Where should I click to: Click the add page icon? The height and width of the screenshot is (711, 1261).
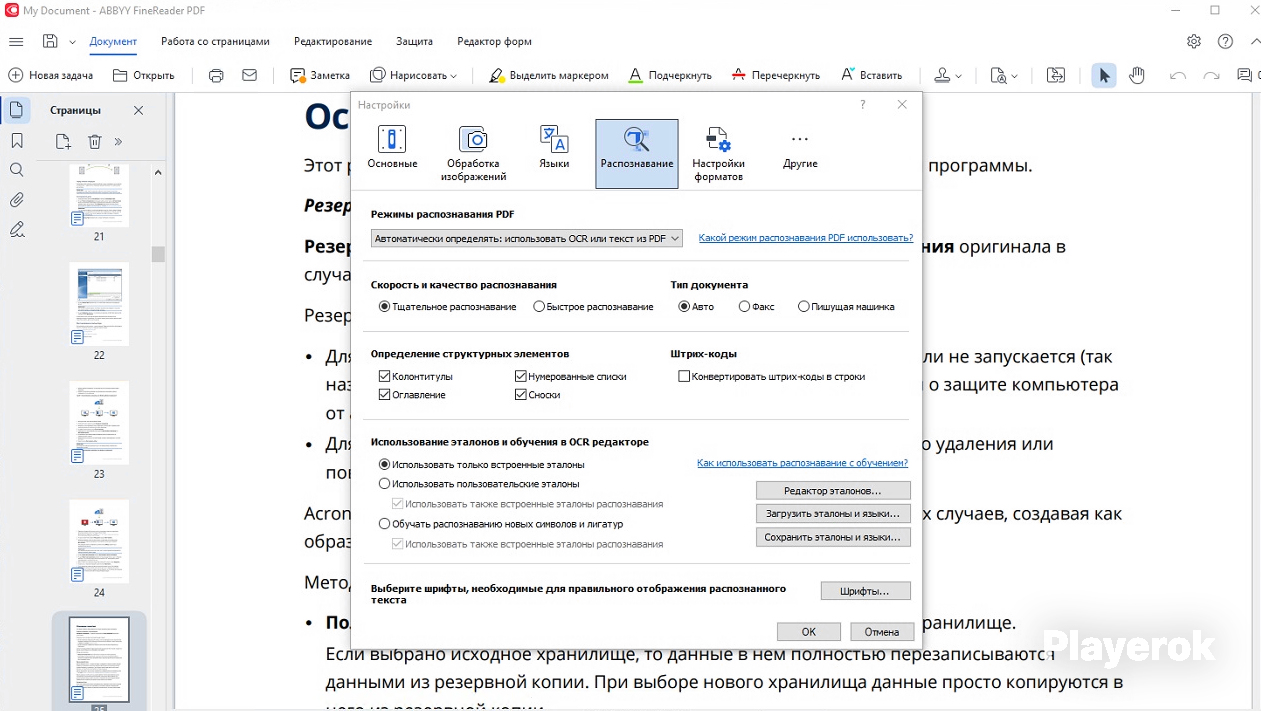pyautogui.click(x=63, y=142)
